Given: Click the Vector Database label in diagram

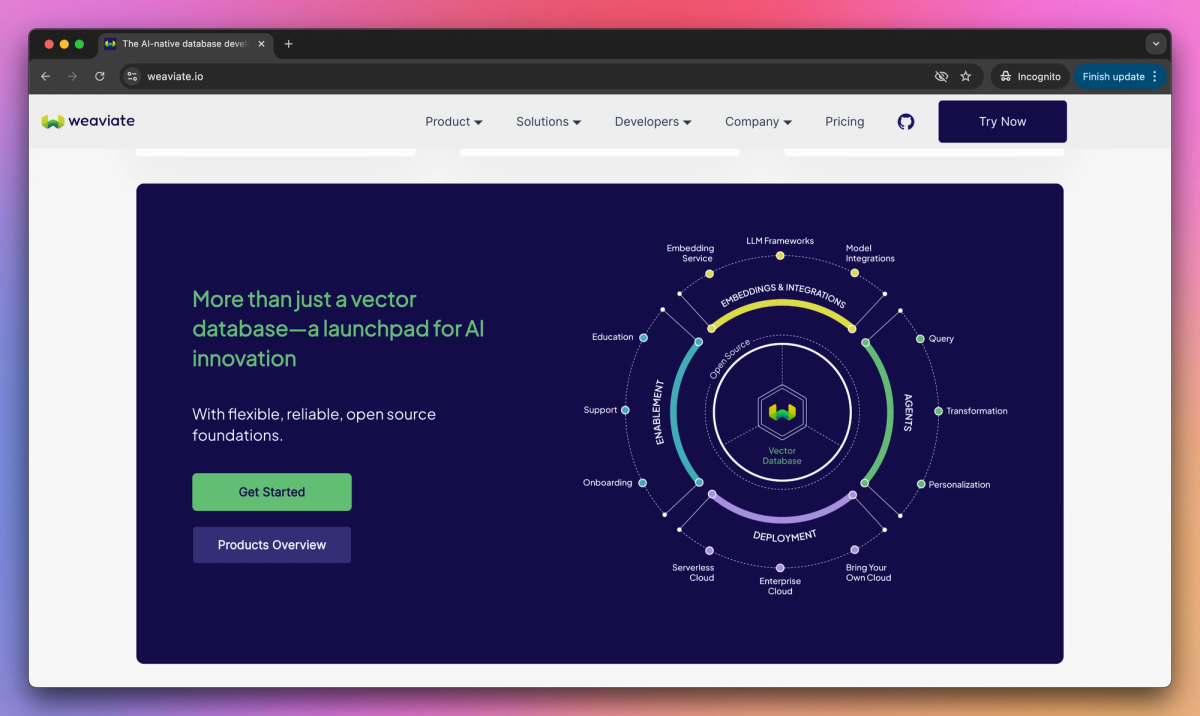Looking at the screenshot, I should tap(782, 456).
